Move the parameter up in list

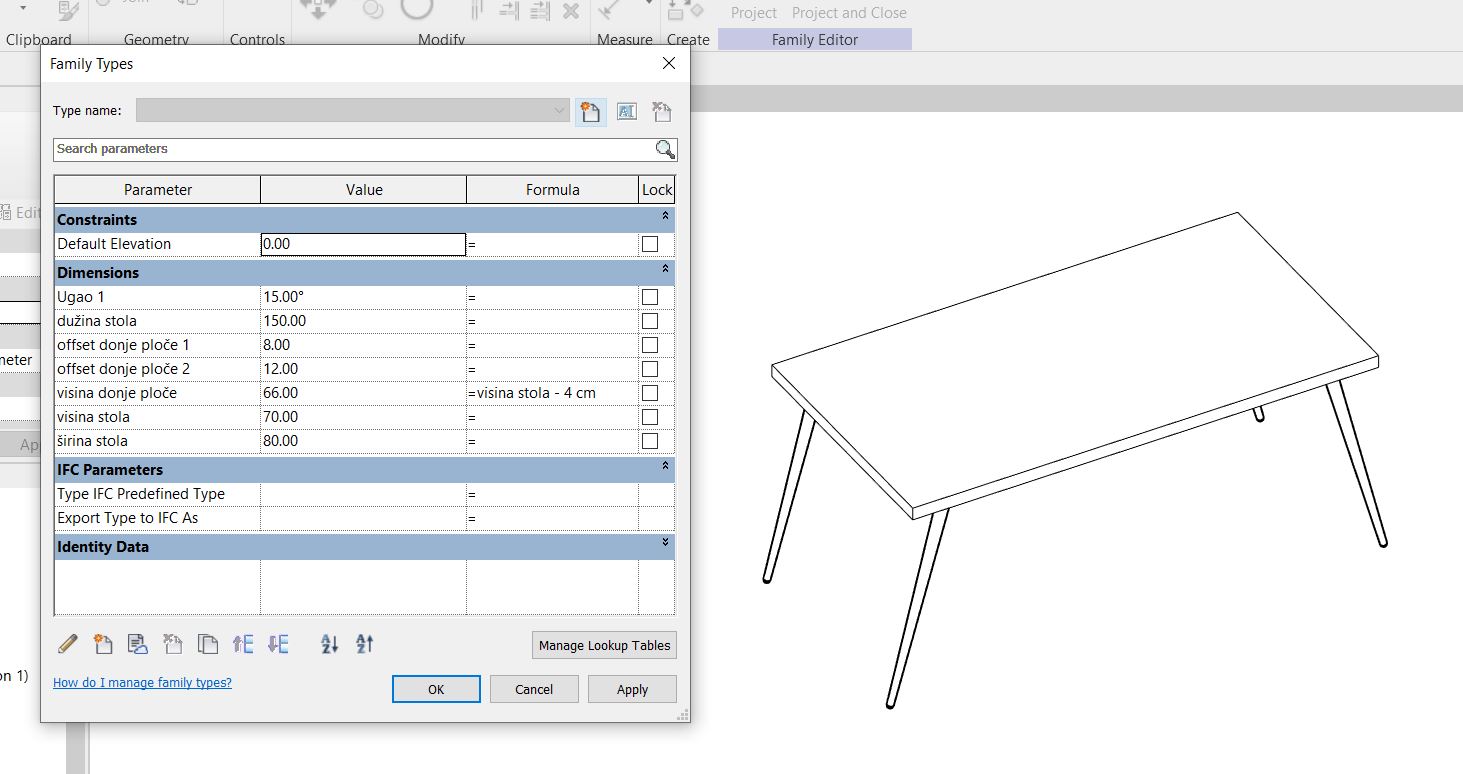tap(243, 644)
